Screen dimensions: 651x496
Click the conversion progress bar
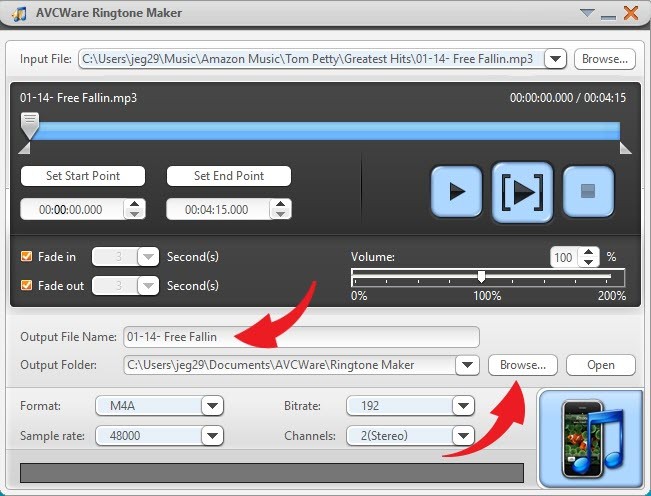pyautogui.click(x=272, y=473)
